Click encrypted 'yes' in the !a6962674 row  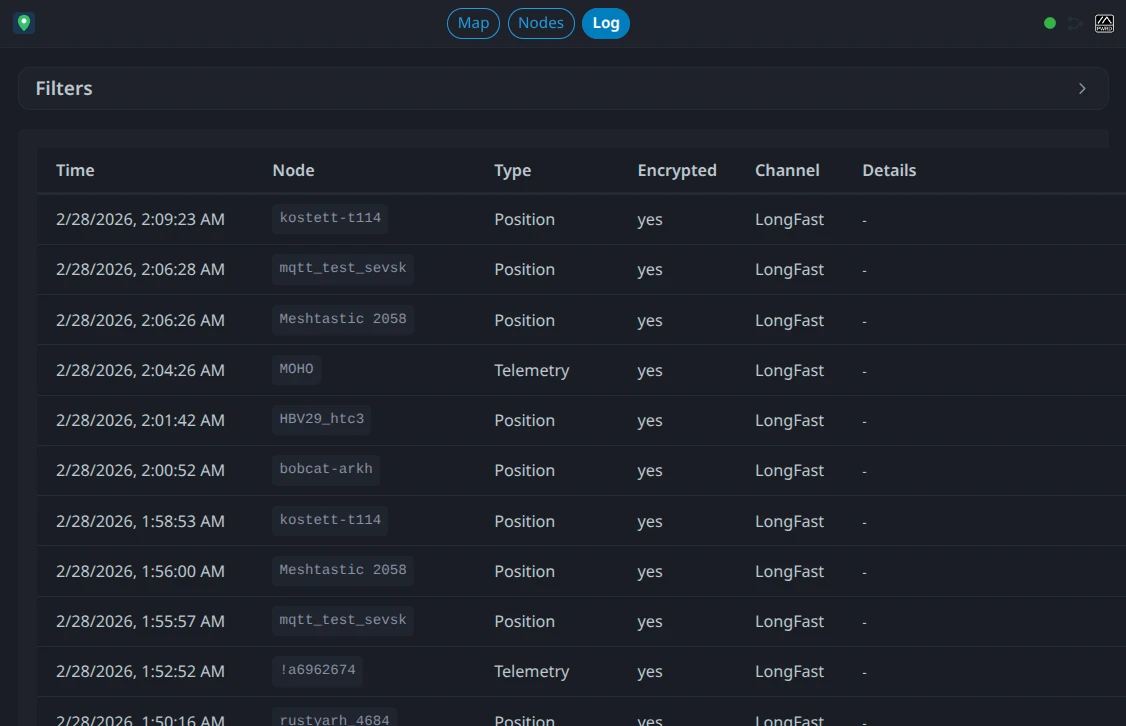click(x=649, y=672)
